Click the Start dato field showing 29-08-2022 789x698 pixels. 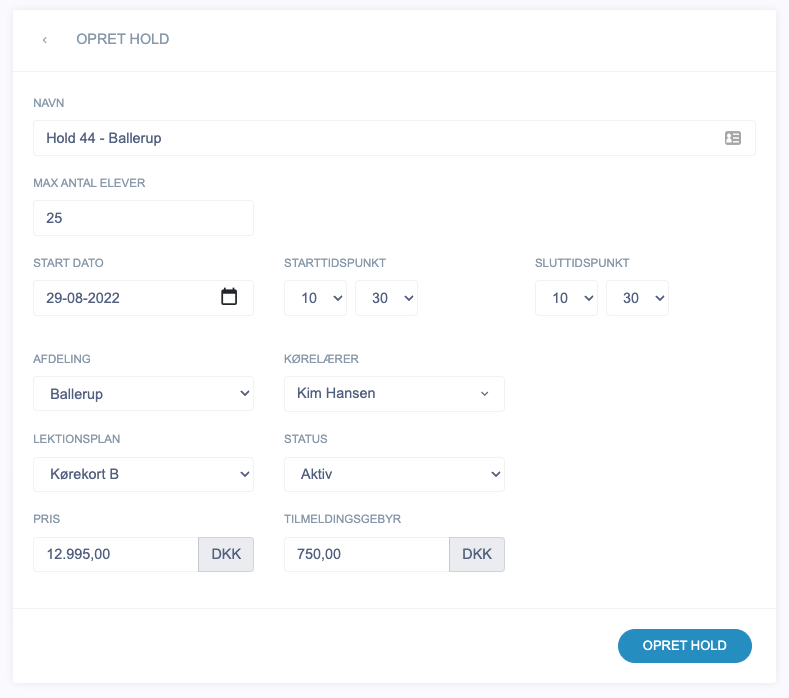[125, 298]
